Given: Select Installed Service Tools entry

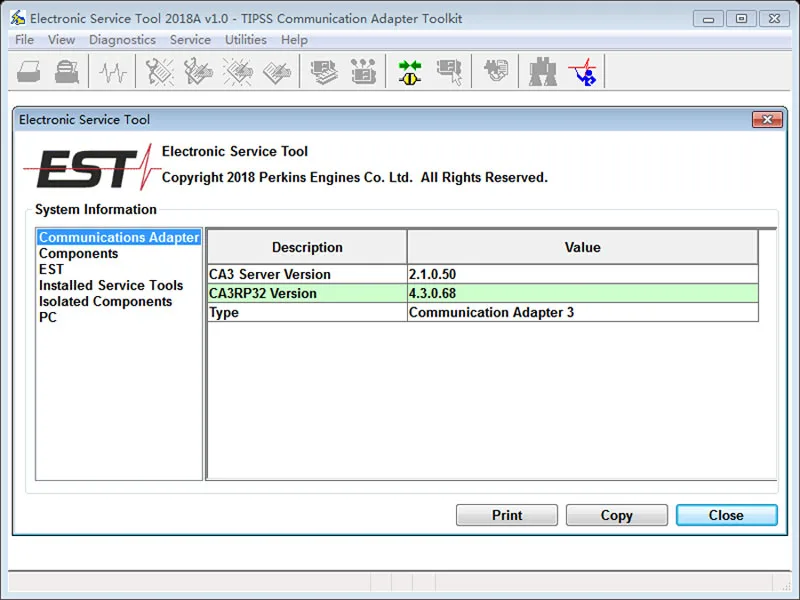Looking at the screenshot, I should pyautogui.click(x=111, y=285).
